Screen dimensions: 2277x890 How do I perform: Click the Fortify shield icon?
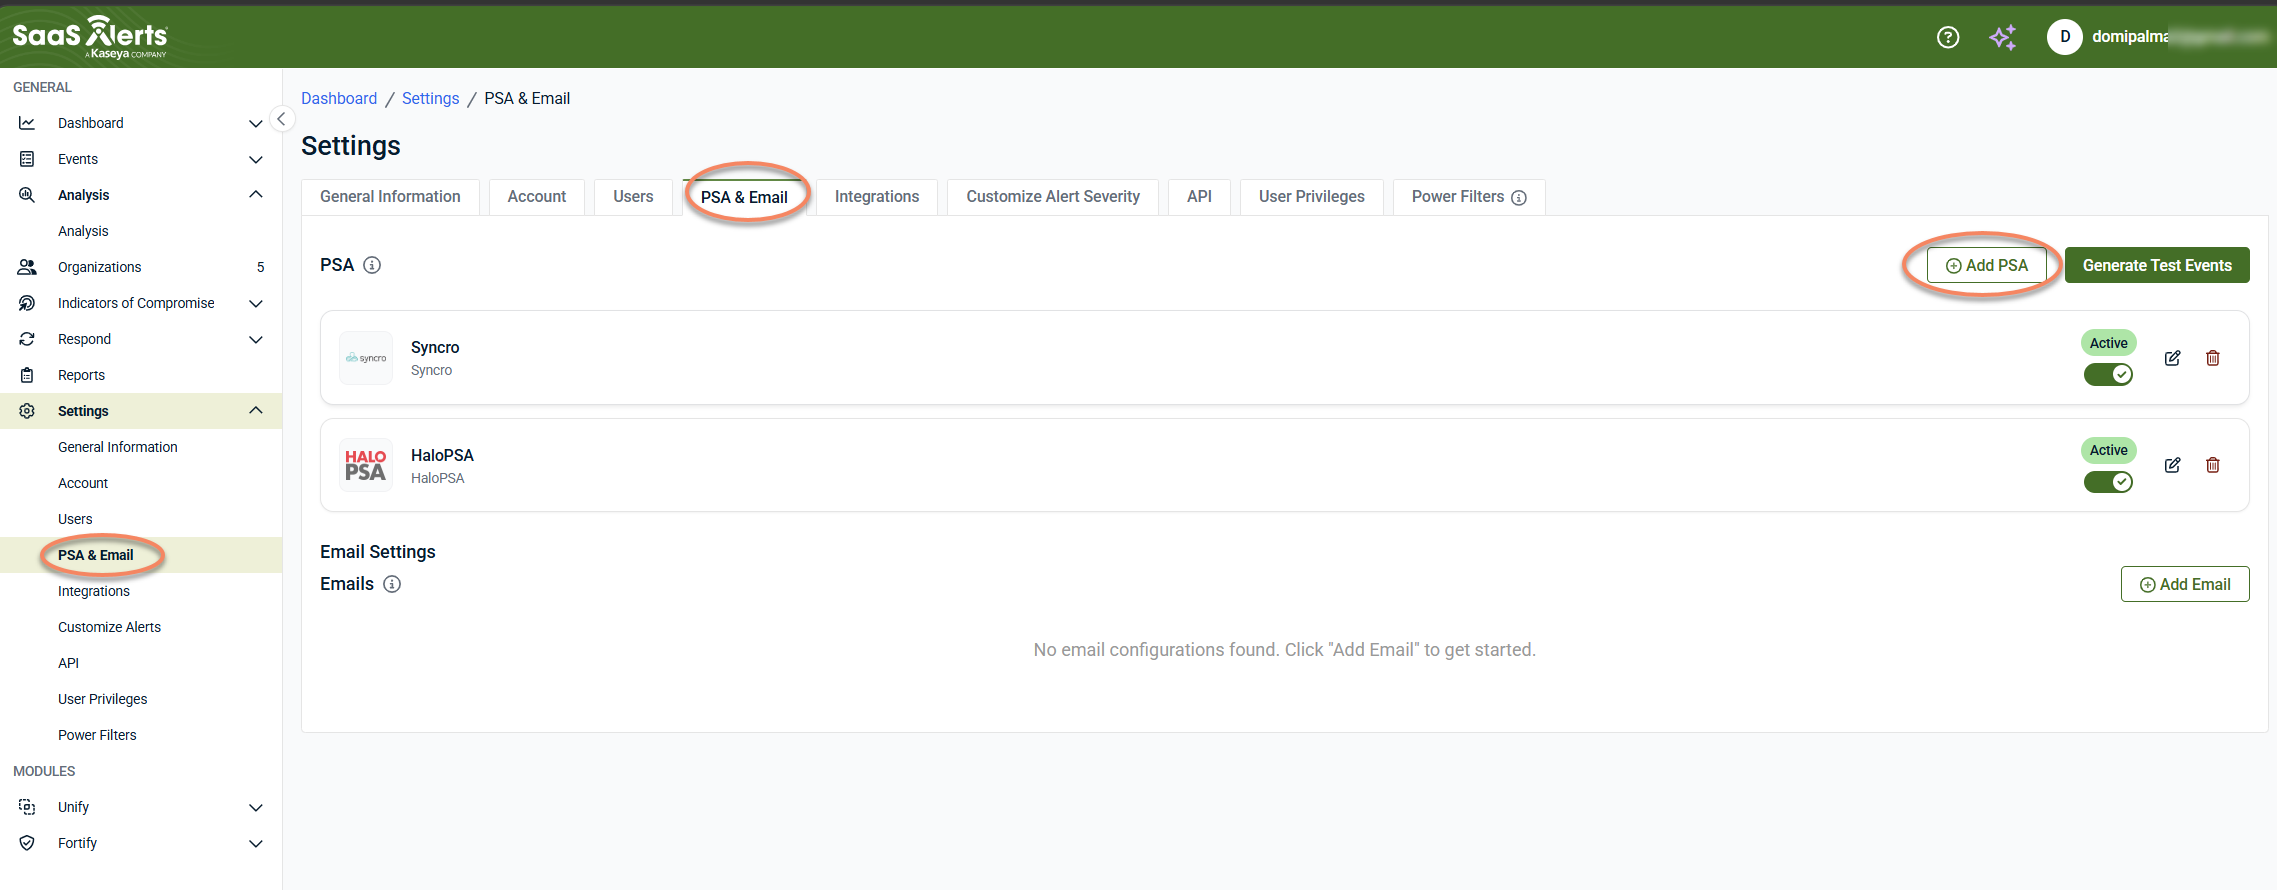(x=27, y=843)
